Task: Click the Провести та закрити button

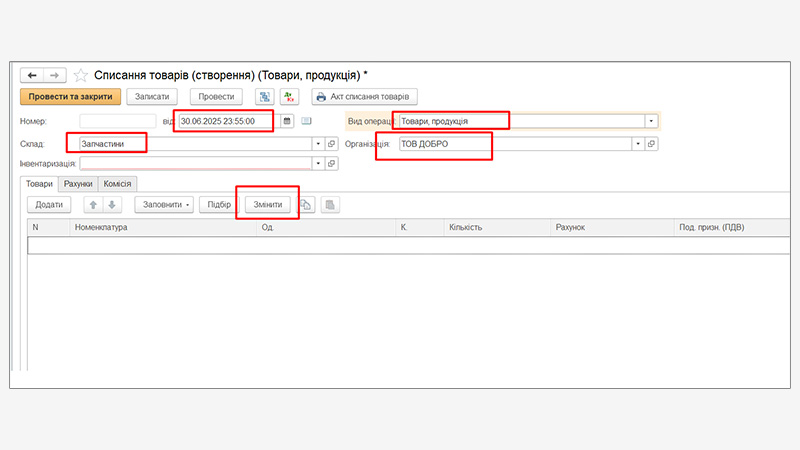Action: (70, 97)
